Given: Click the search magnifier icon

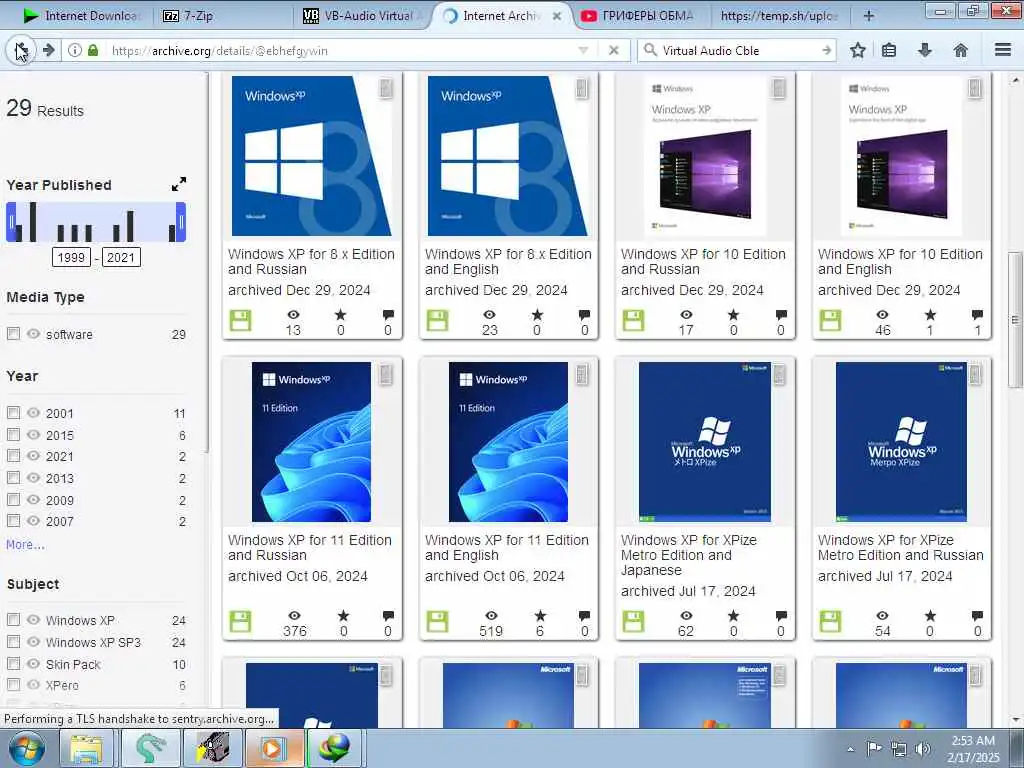Looking at the screenshot, I should click(650, 50).
